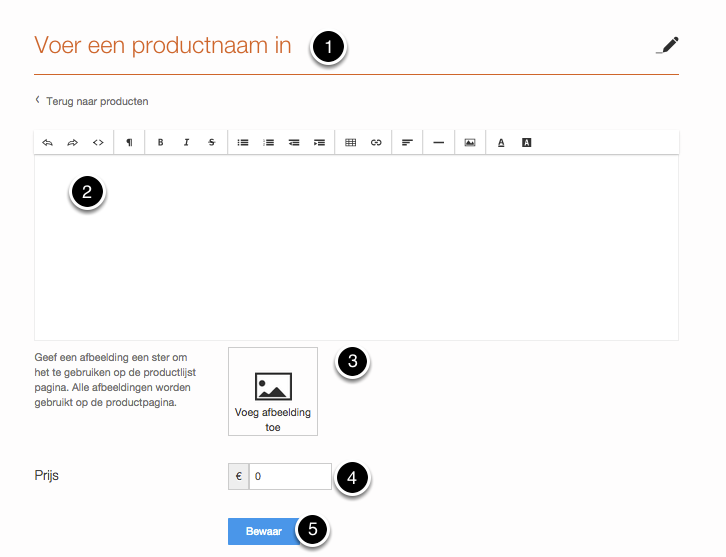Toggle bold formatting
726x557 pixels.
point(160,143)
